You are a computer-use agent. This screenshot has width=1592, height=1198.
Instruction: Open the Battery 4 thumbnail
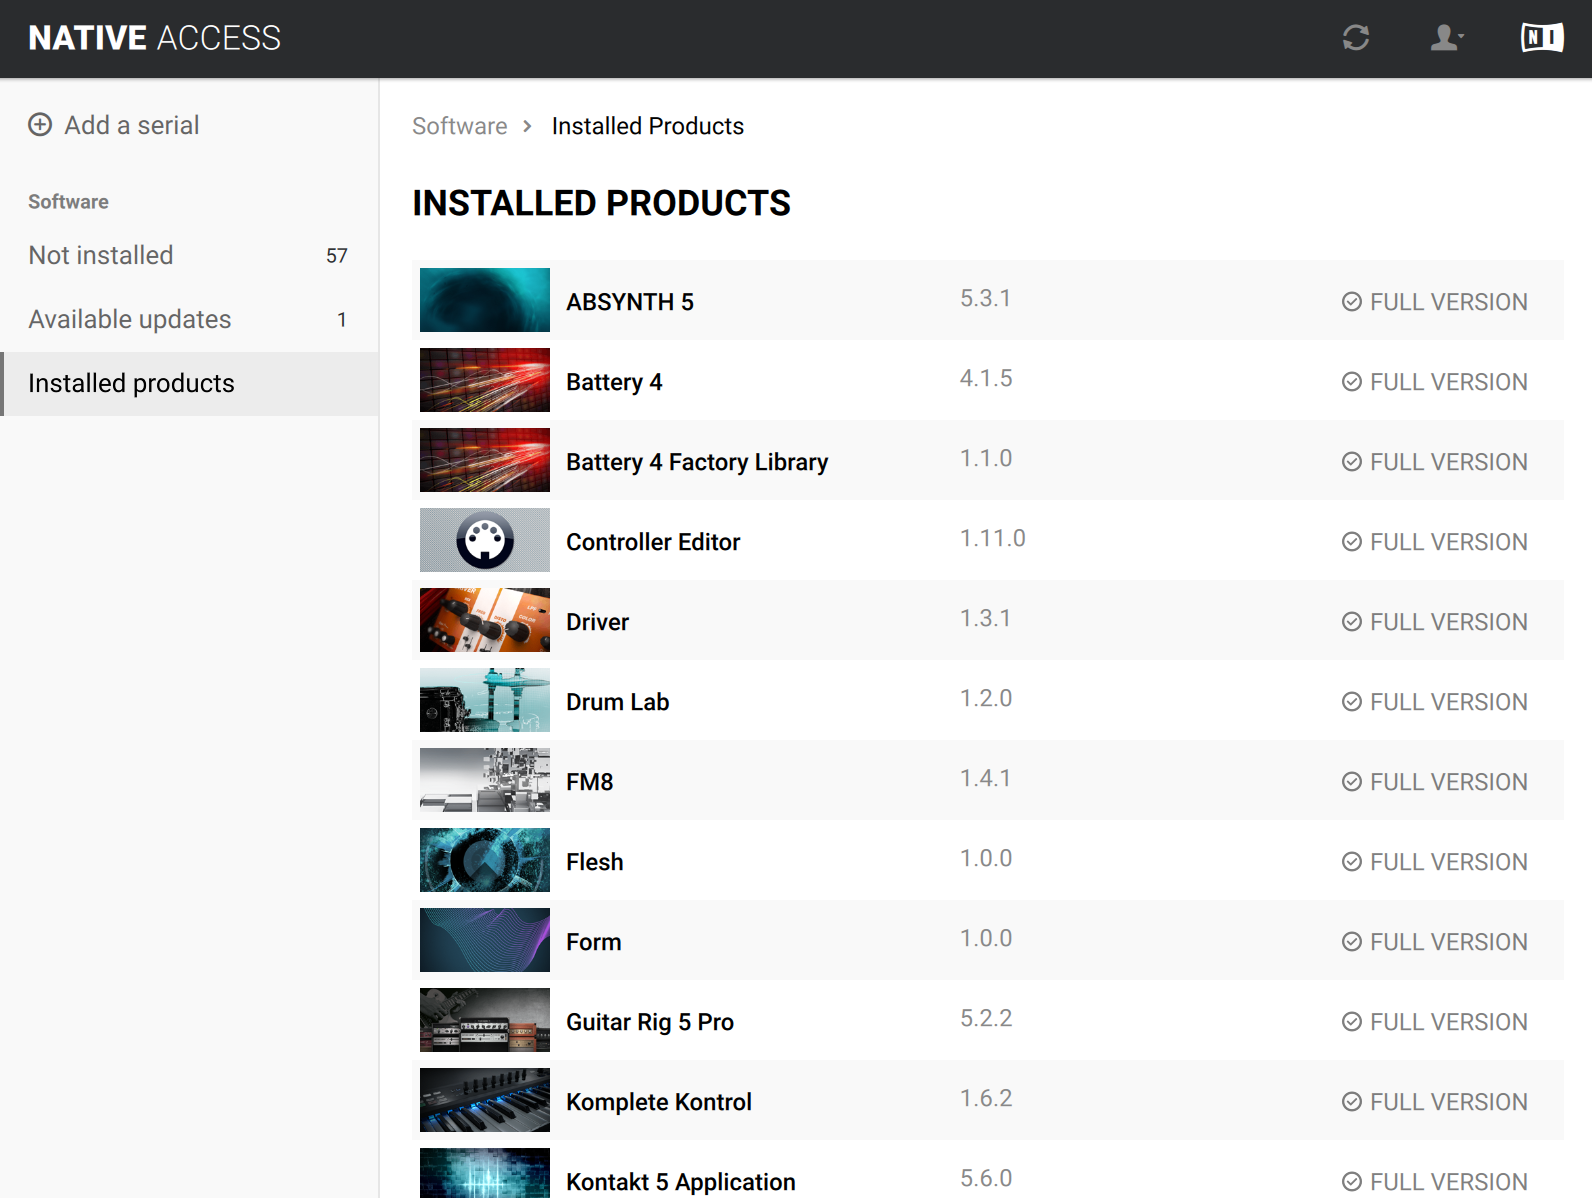pos(485,380)
